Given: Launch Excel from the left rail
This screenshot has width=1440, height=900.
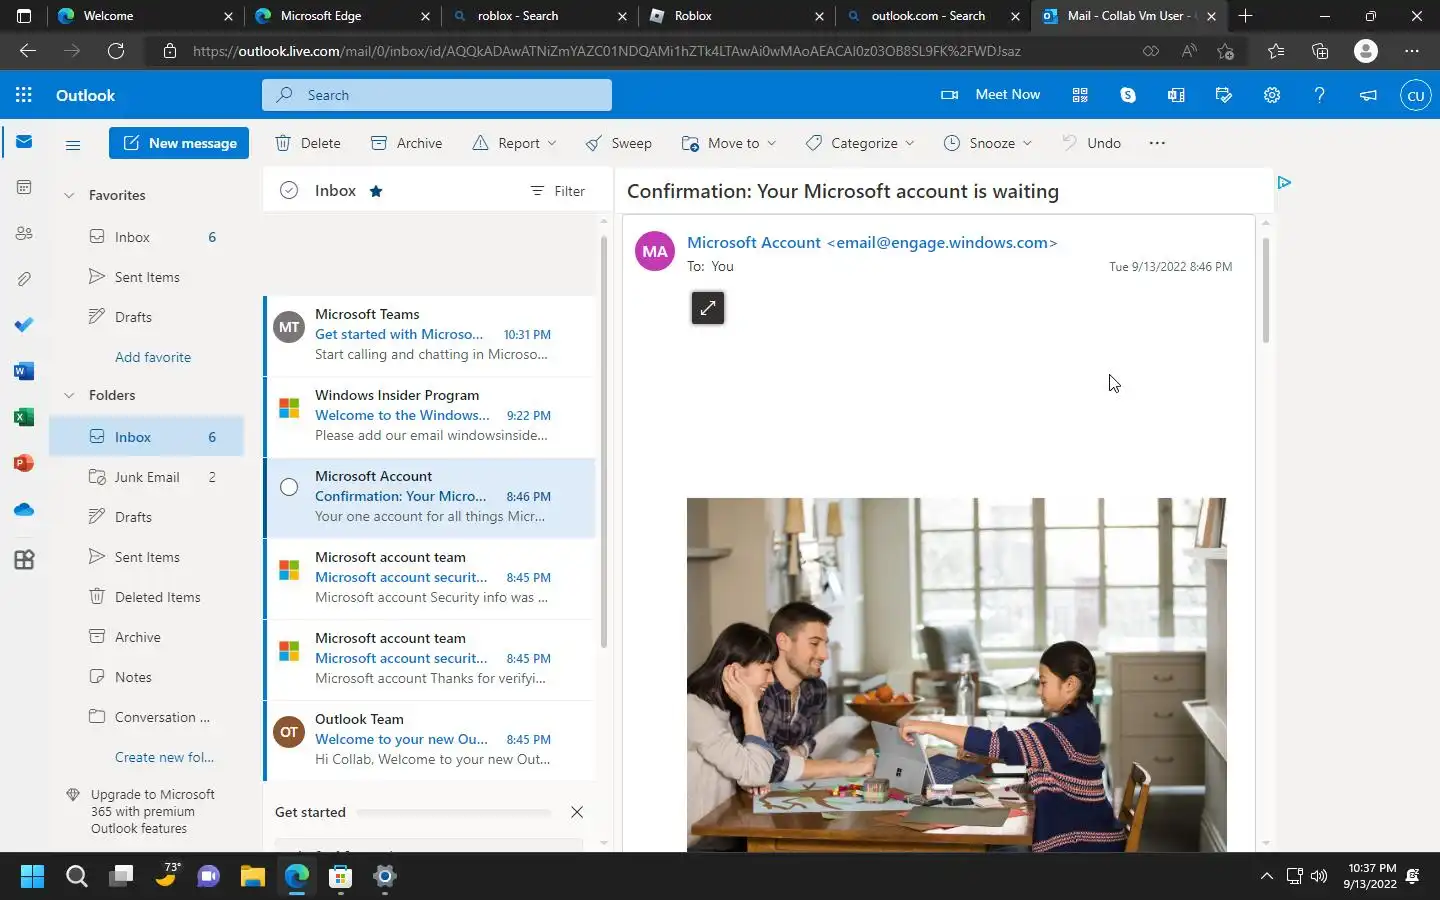Looking at the screenshot, I should coord(24,417).
